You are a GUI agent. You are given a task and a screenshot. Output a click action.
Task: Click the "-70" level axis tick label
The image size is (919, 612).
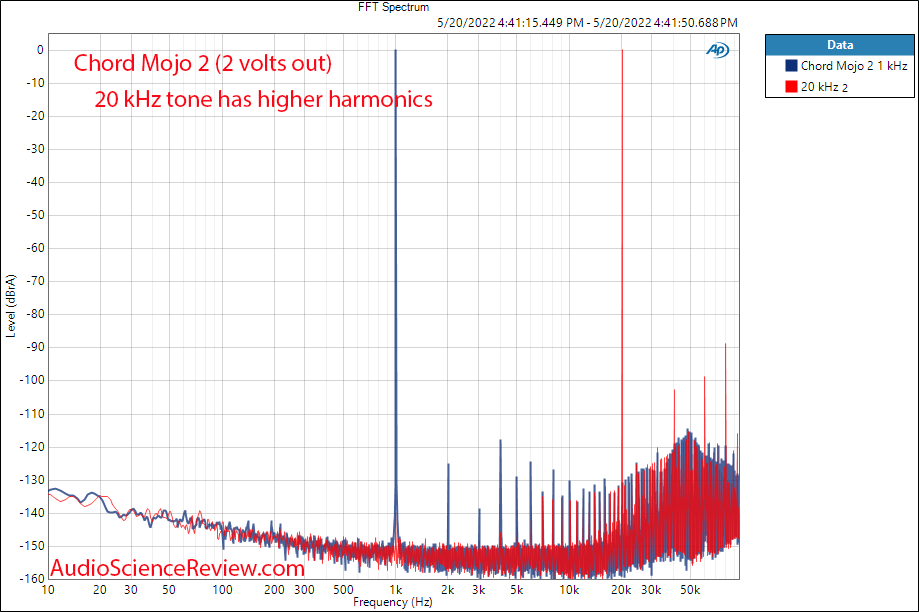(x=35, y=281)
